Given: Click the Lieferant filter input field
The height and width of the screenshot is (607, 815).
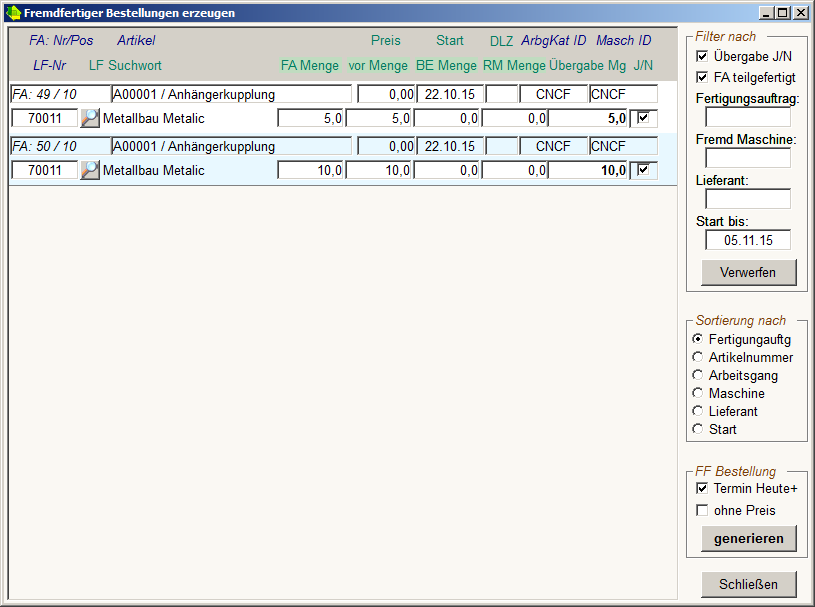Looking at the screenshot, I should coord(748,199).
